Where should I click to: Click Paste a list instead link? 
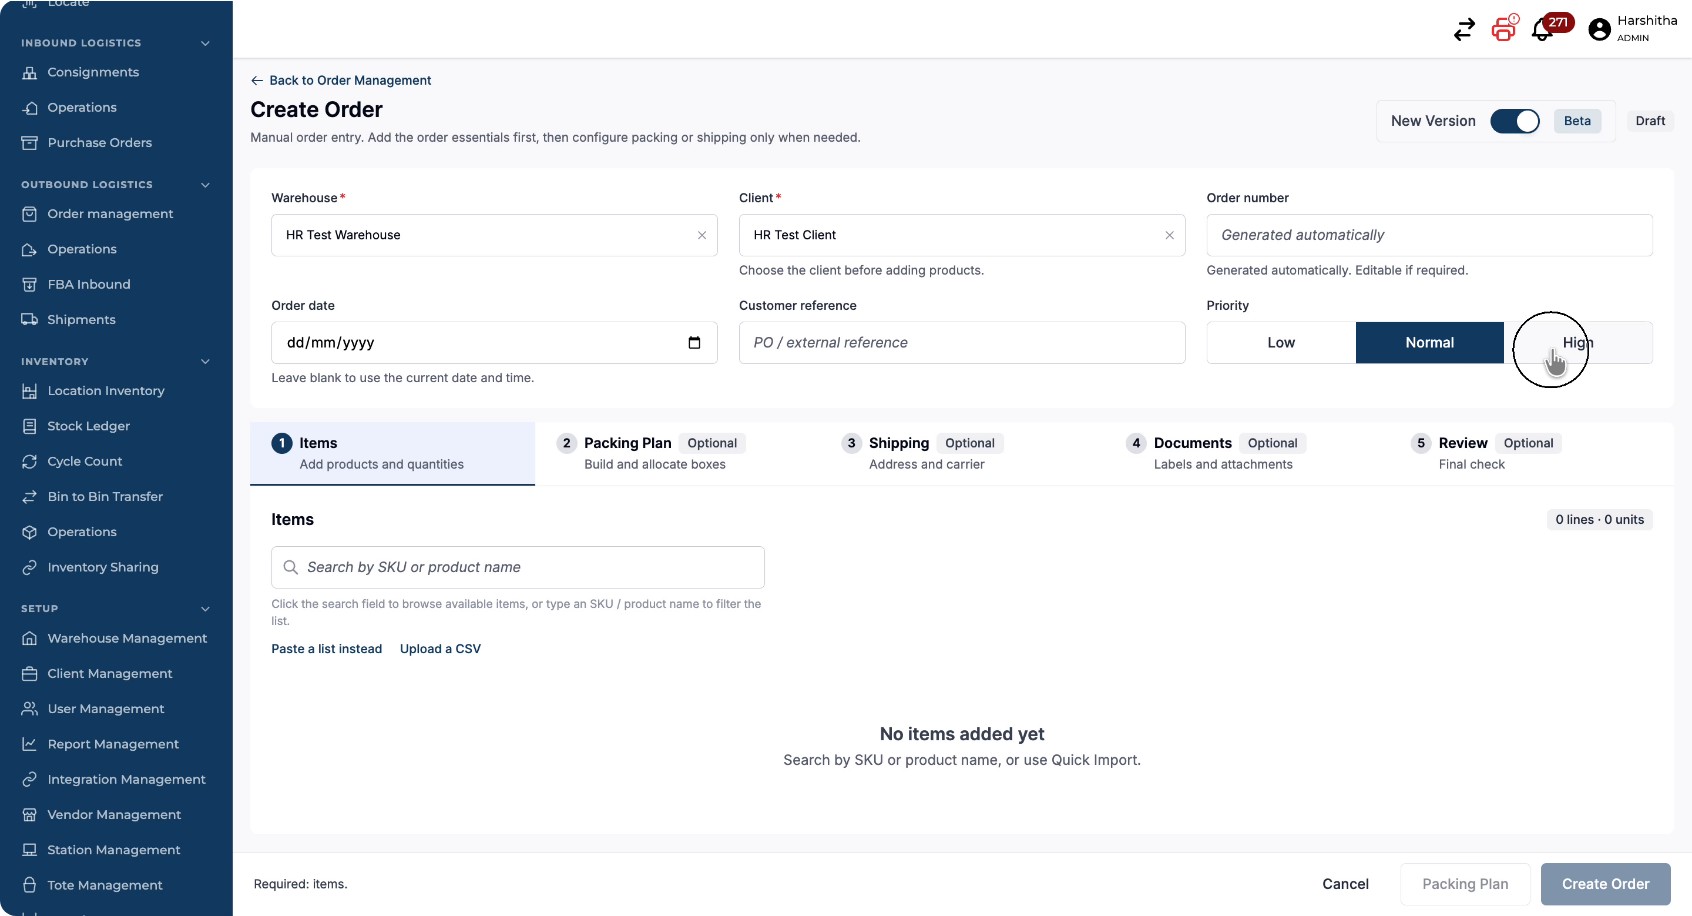[327, 649]
